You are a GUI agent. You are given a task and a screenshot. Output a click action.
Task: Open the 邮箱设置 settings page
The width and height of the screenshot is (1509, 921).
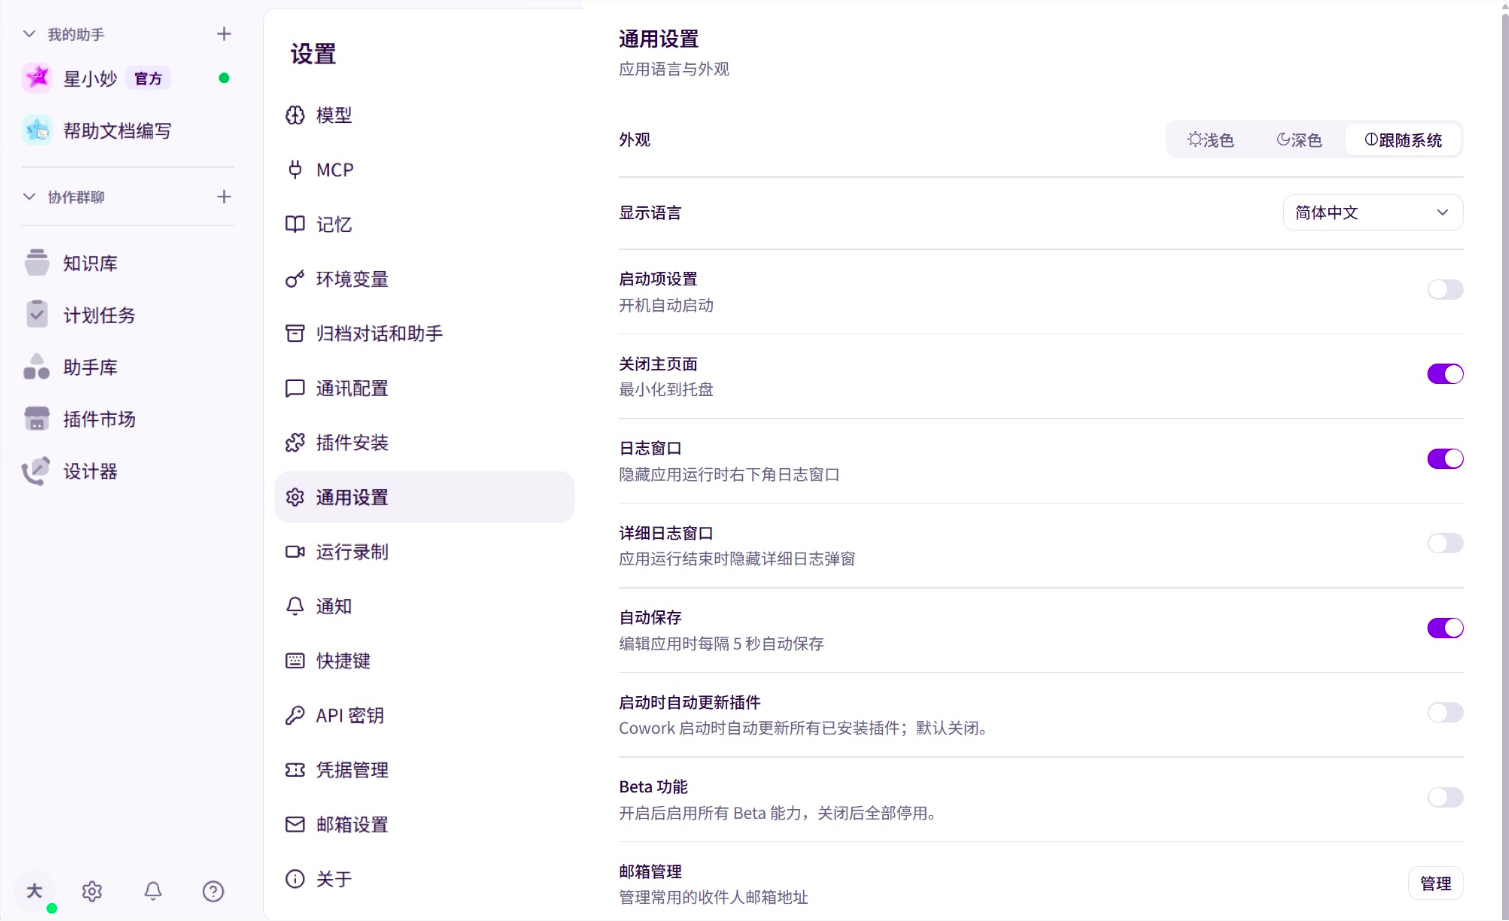424,825
